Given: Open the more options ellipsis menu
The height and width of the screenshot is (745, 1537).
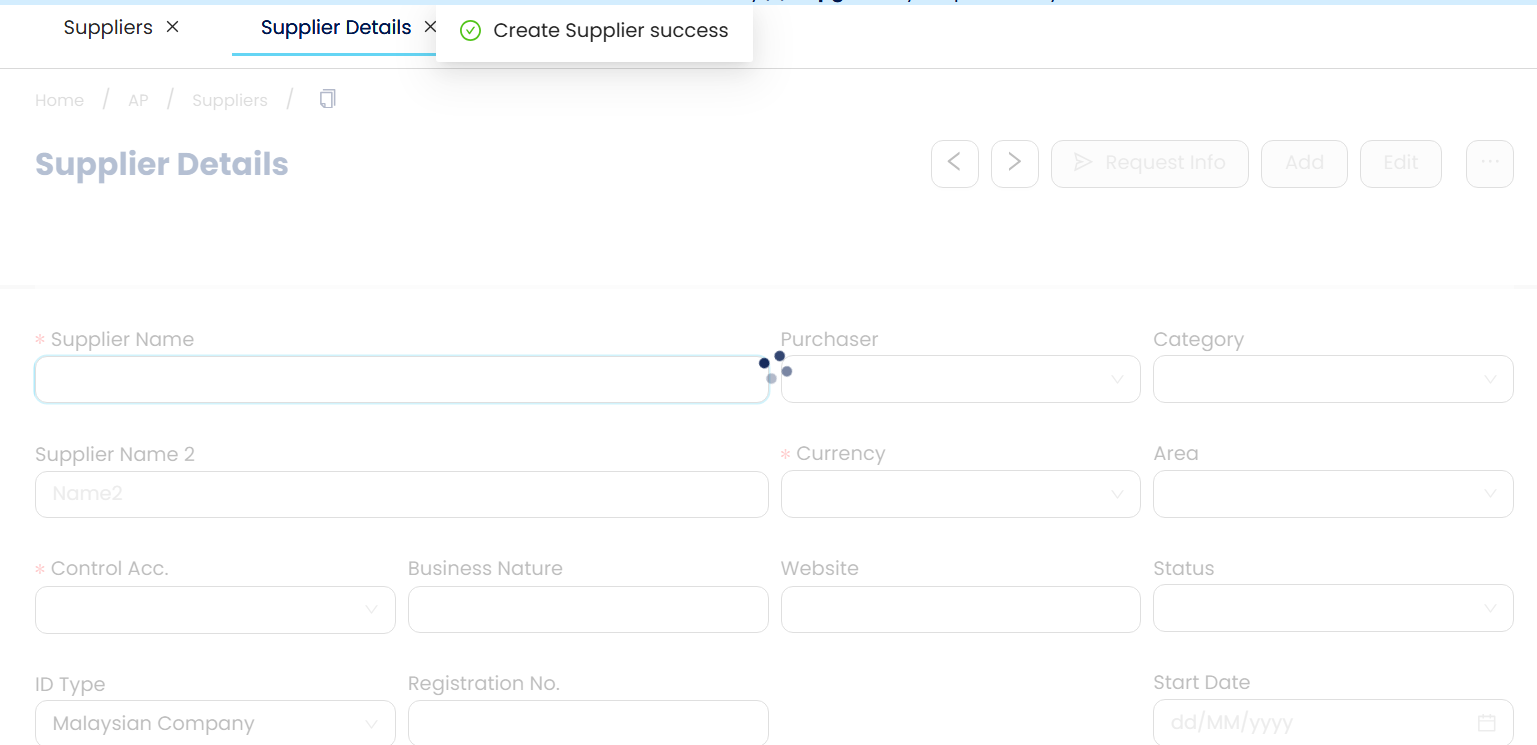Looking at the screenshot, I should (x=1489, y=163).
